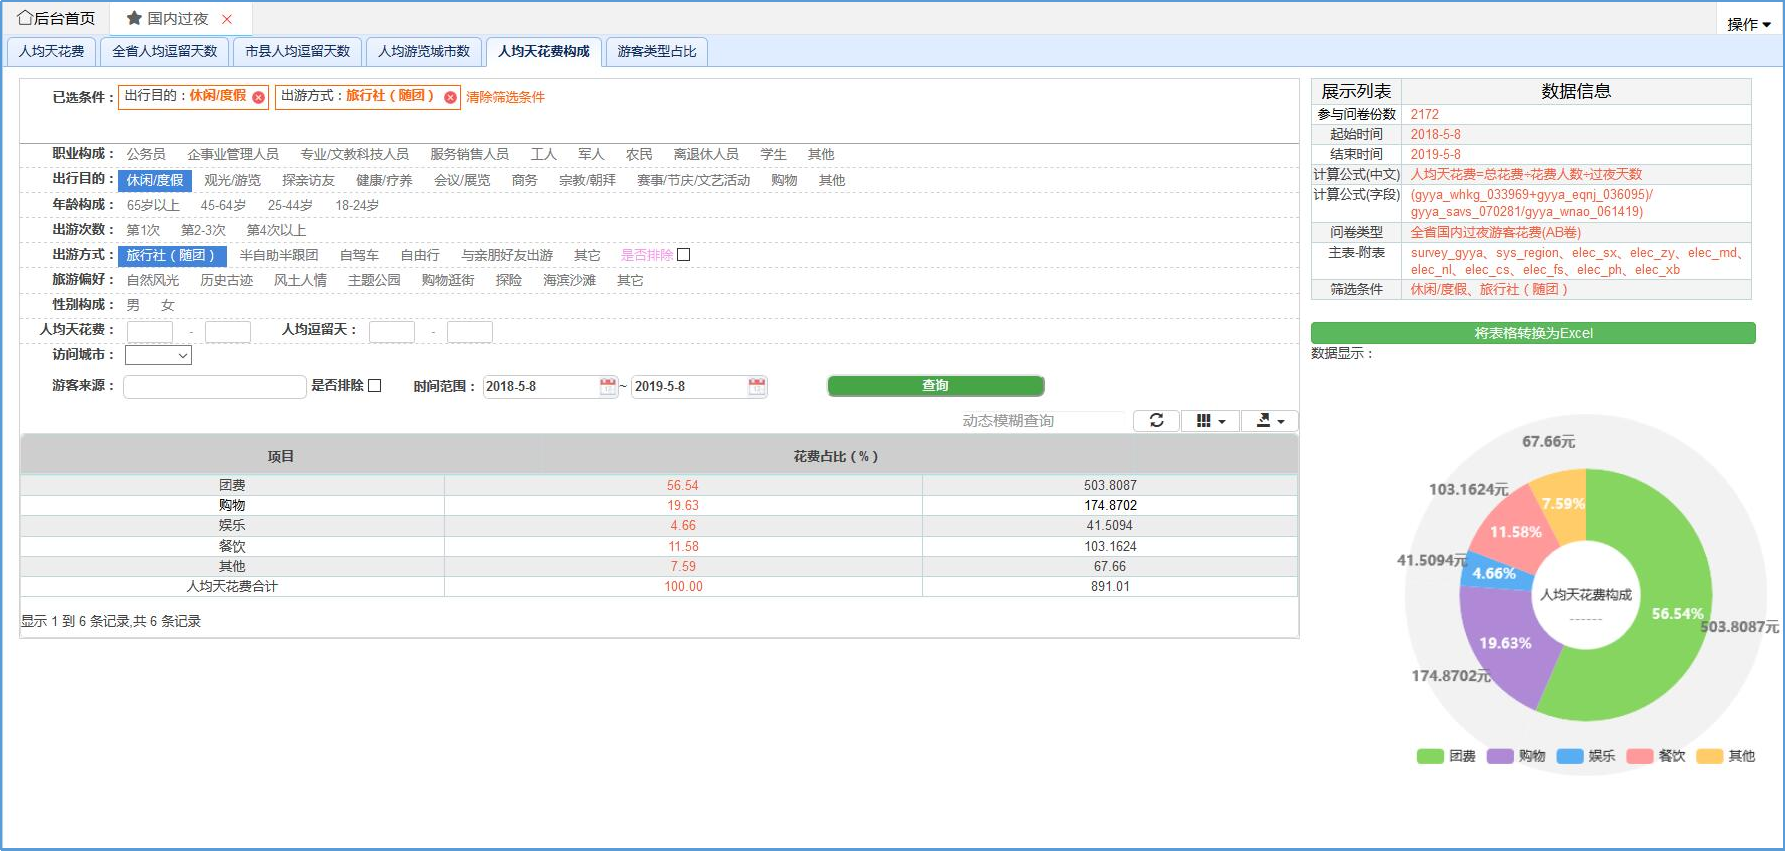Open the start date calendar picker
The image size is (1786, 852).
coord(608,387)
